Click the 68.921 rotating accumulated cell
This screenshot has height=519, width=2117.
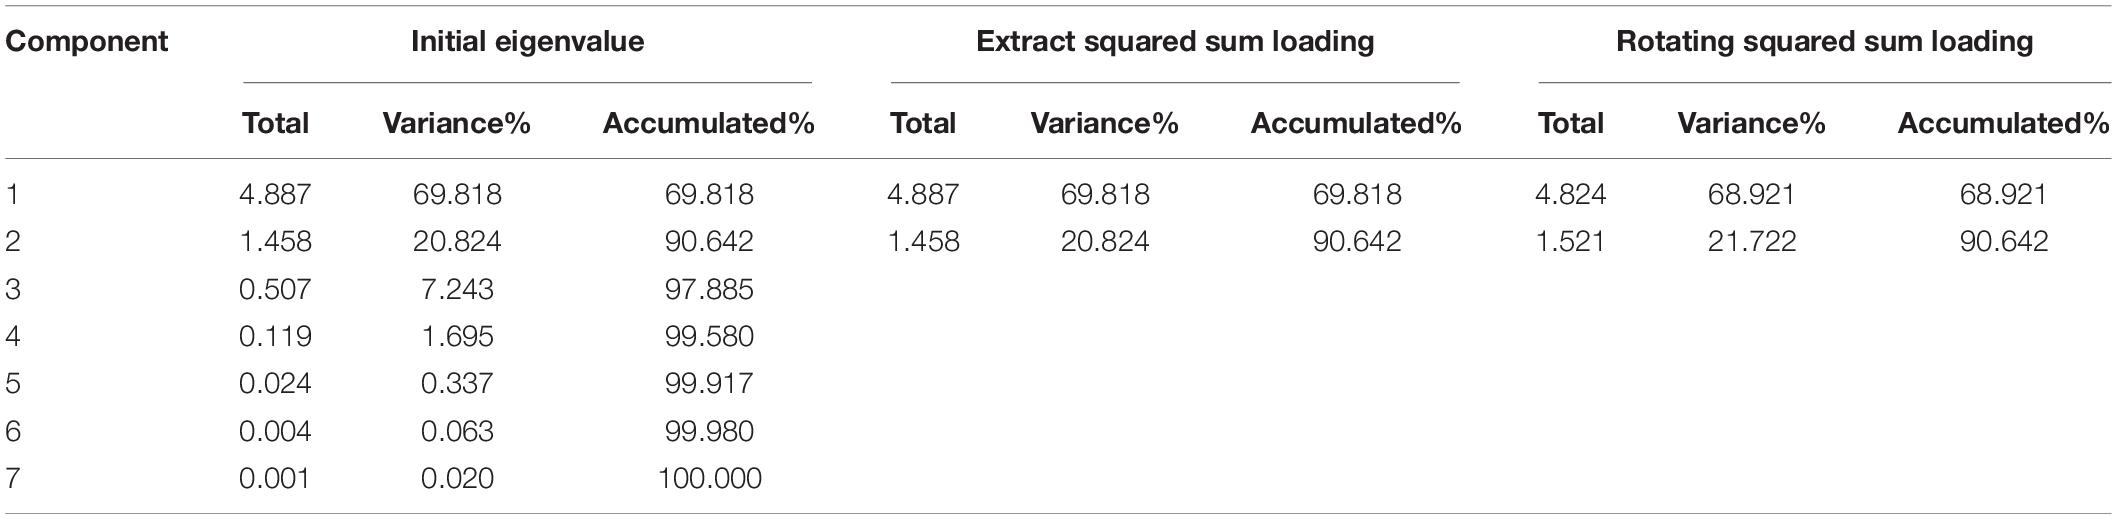[x=2003, y=193]
